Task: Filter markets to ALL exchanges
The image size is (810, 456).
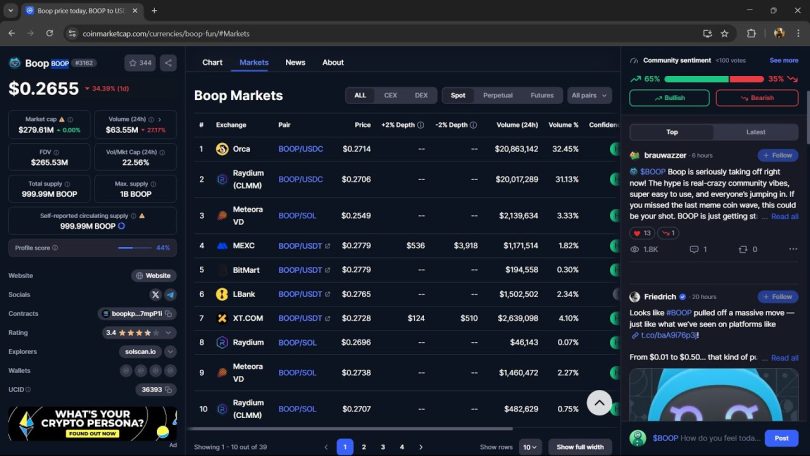Action: coord(360,96)
